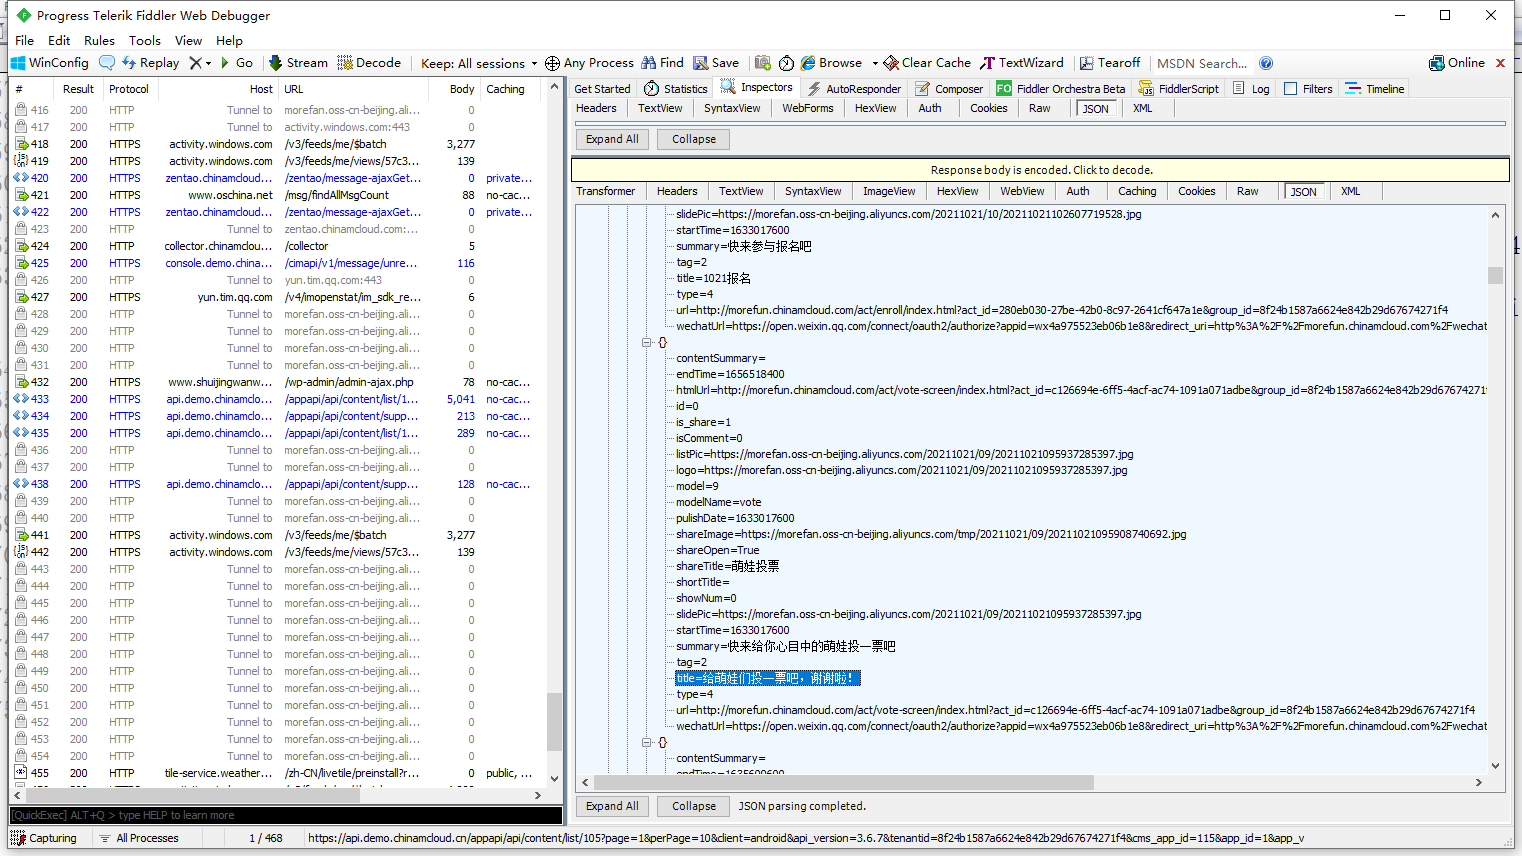Click the comment speech bubble icon
1522x856 pixels.
[107, 63]
